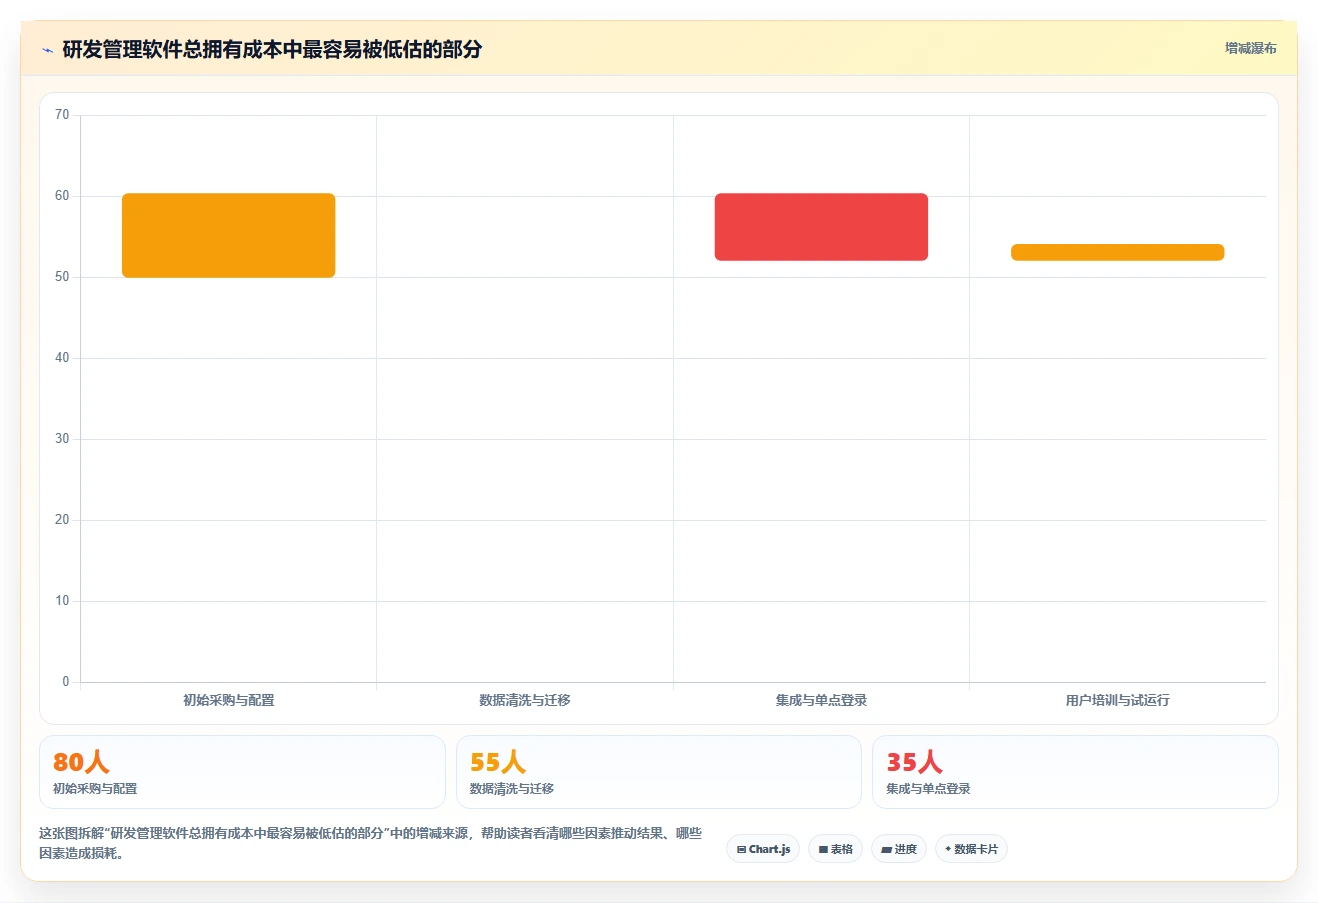Open the 35人 集成与单点登录 stat card
Image resolution: width=1318 pixels, height=903 pixels.
click(x=1075, y=772)
